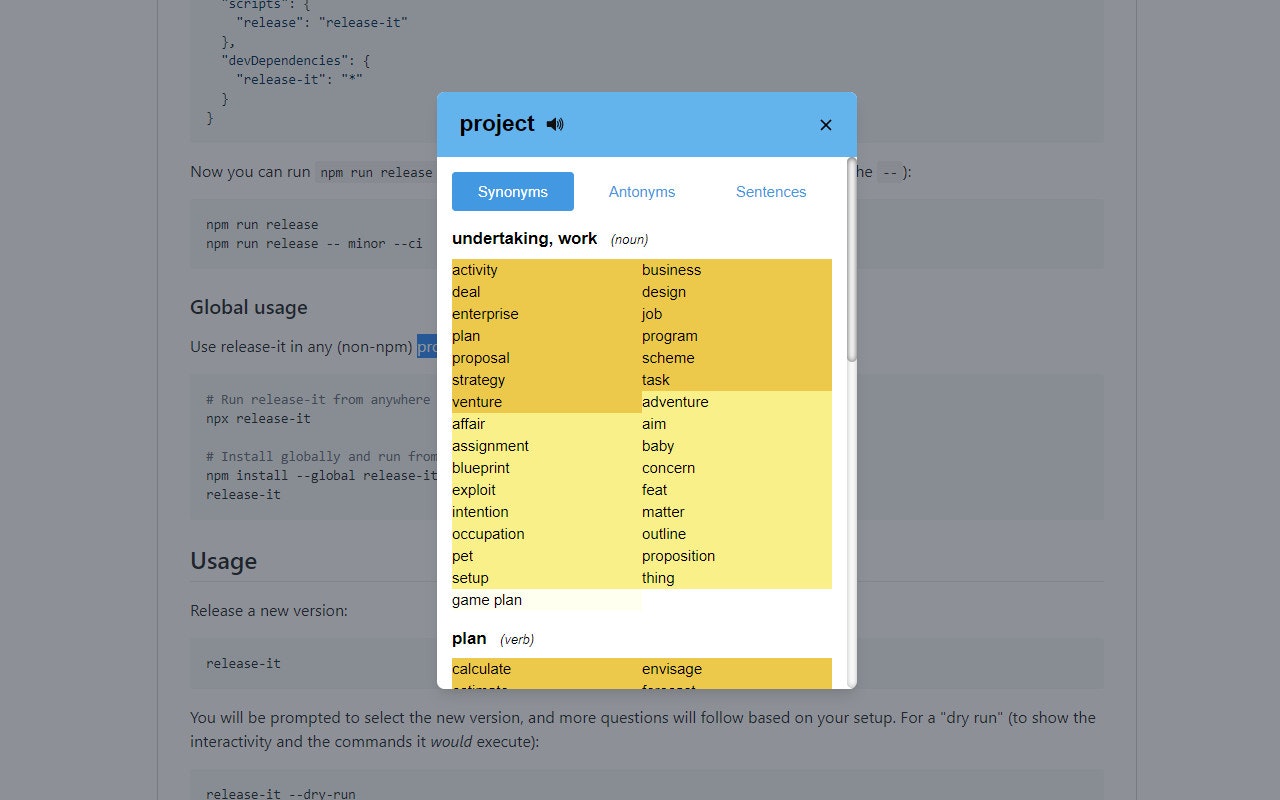This screenshot has width=1280, height=800.
Task: Click the synonym "matter"
Action: (x=663, y=512)
